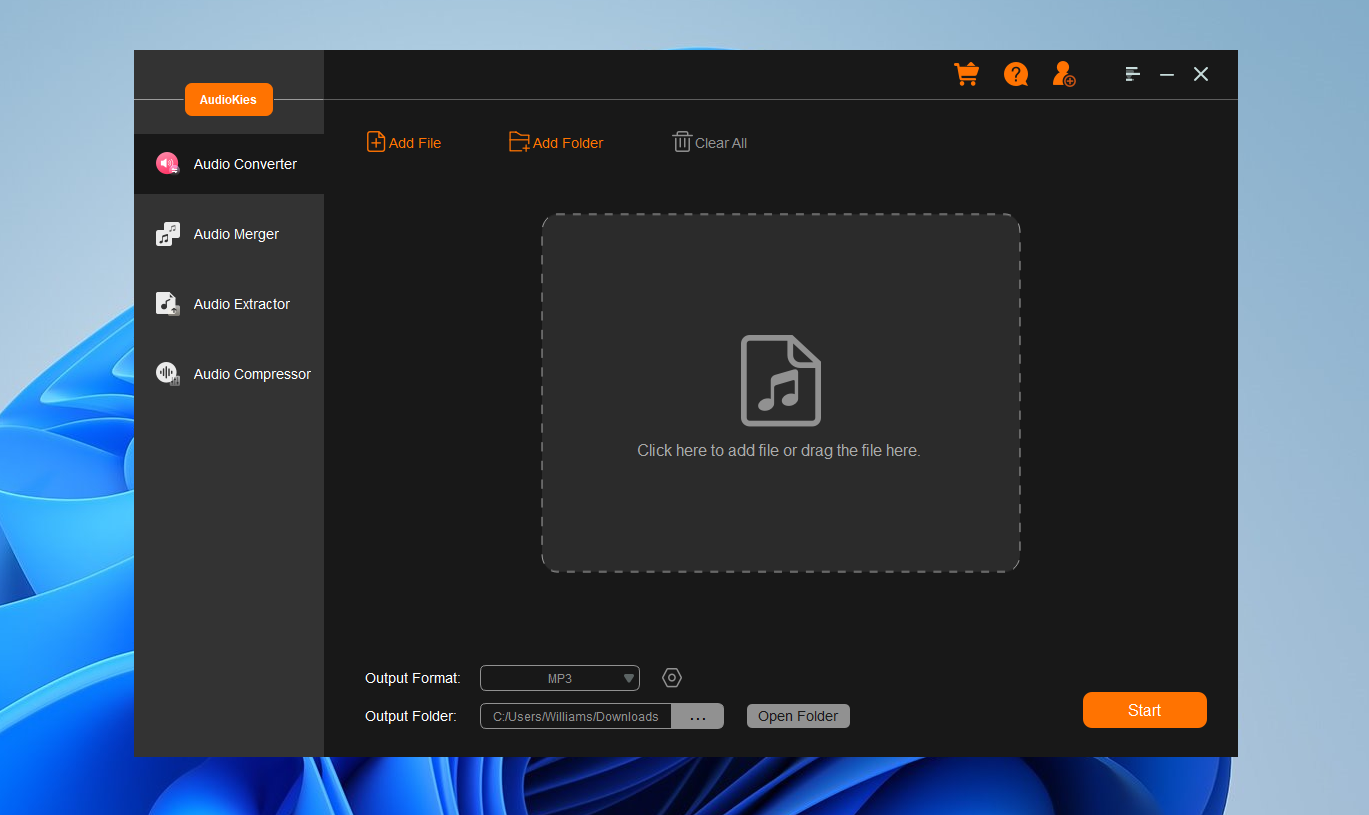Click the output format settings gear icon
The height and width of the screenshot is (815, 1369).
(672, 678)
